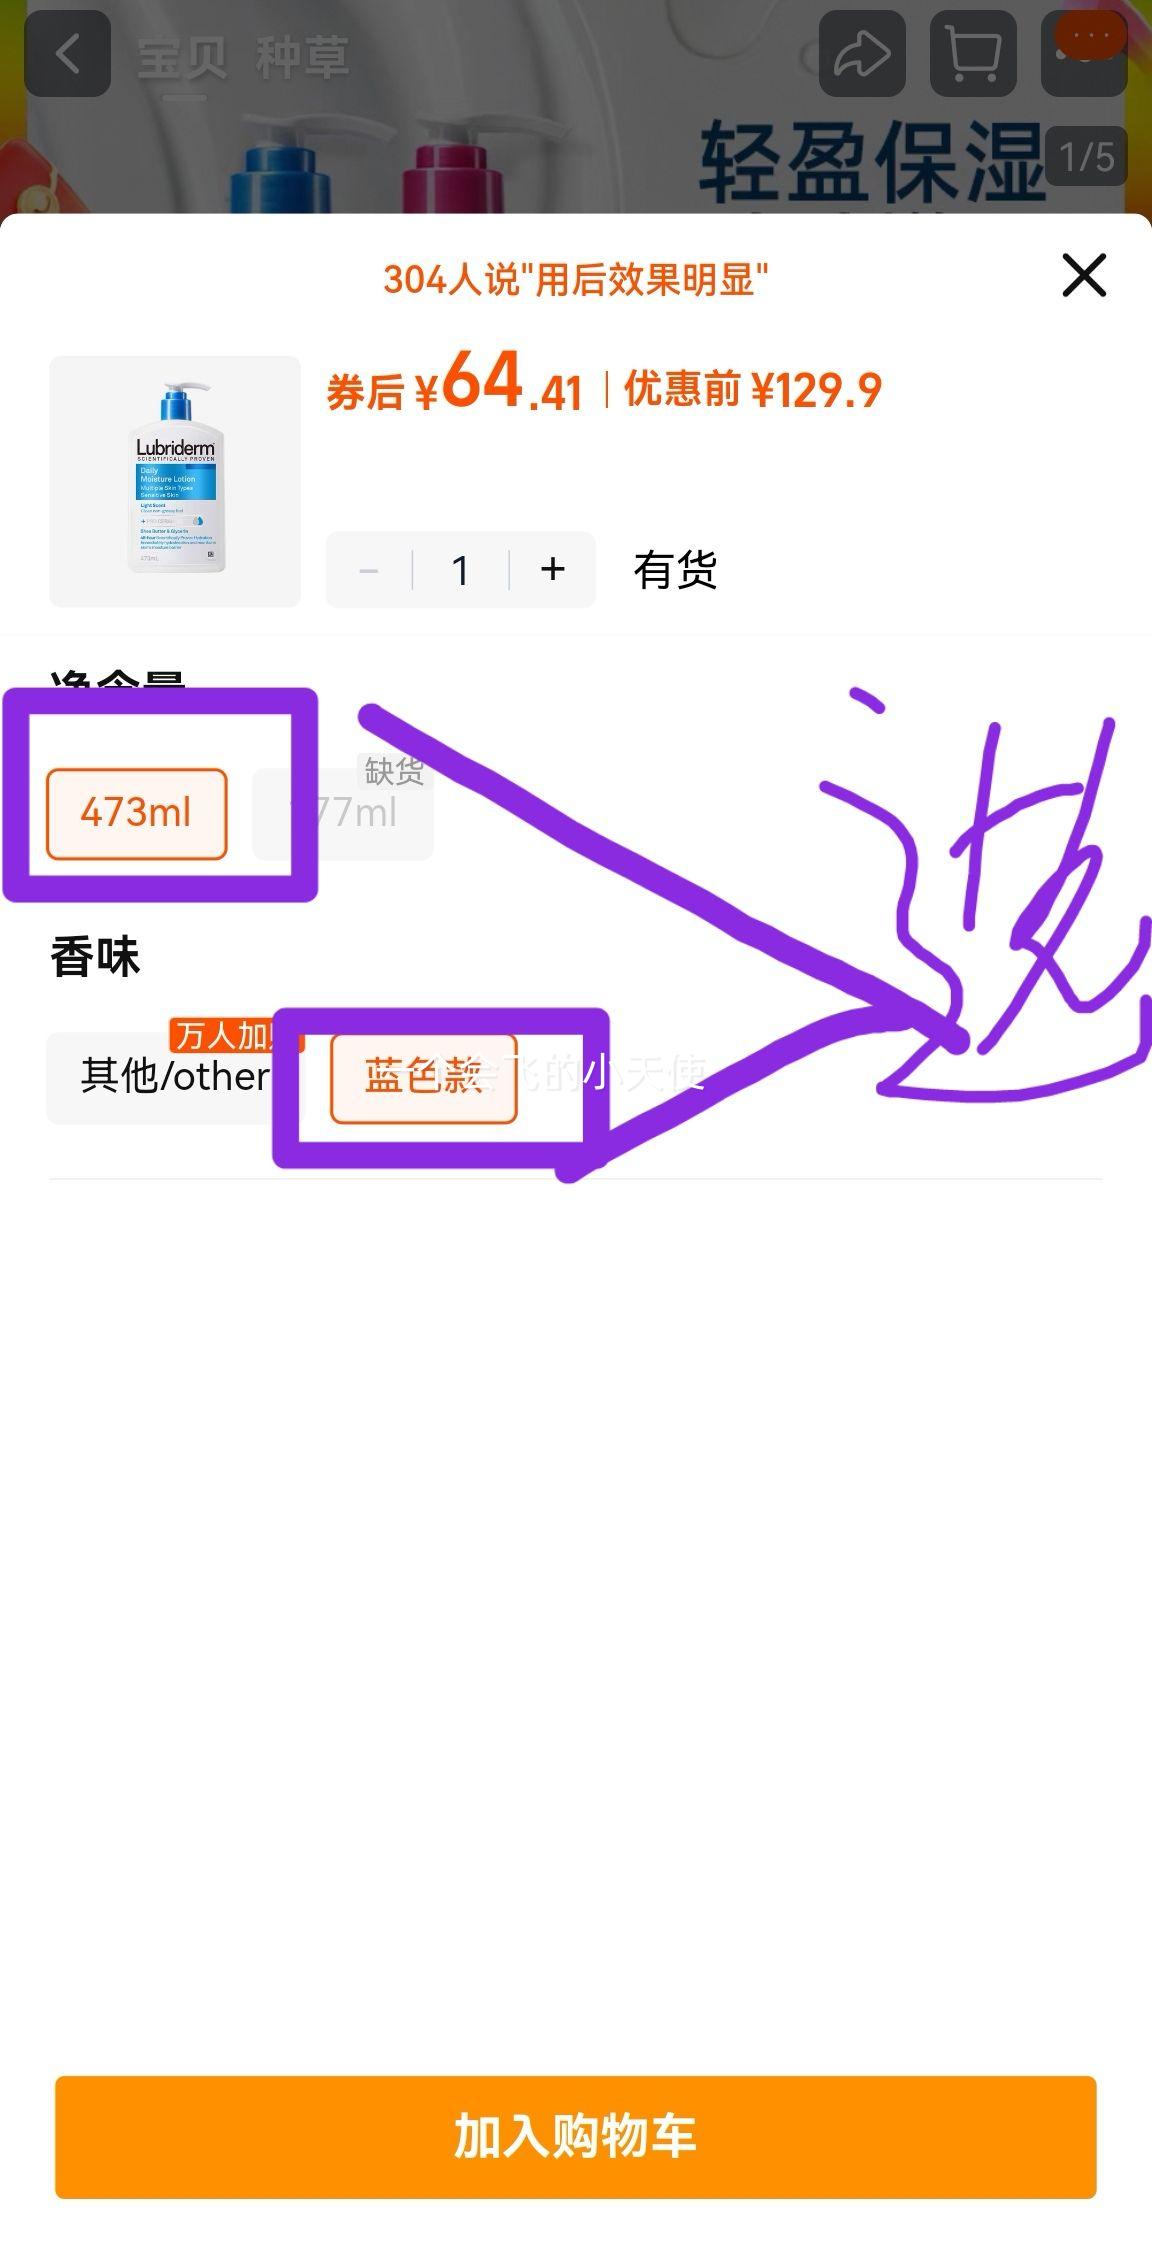This screenshot has height=2244, width=1152.
Task: Decrease quantity with minus button
Action: coord(368,570)
